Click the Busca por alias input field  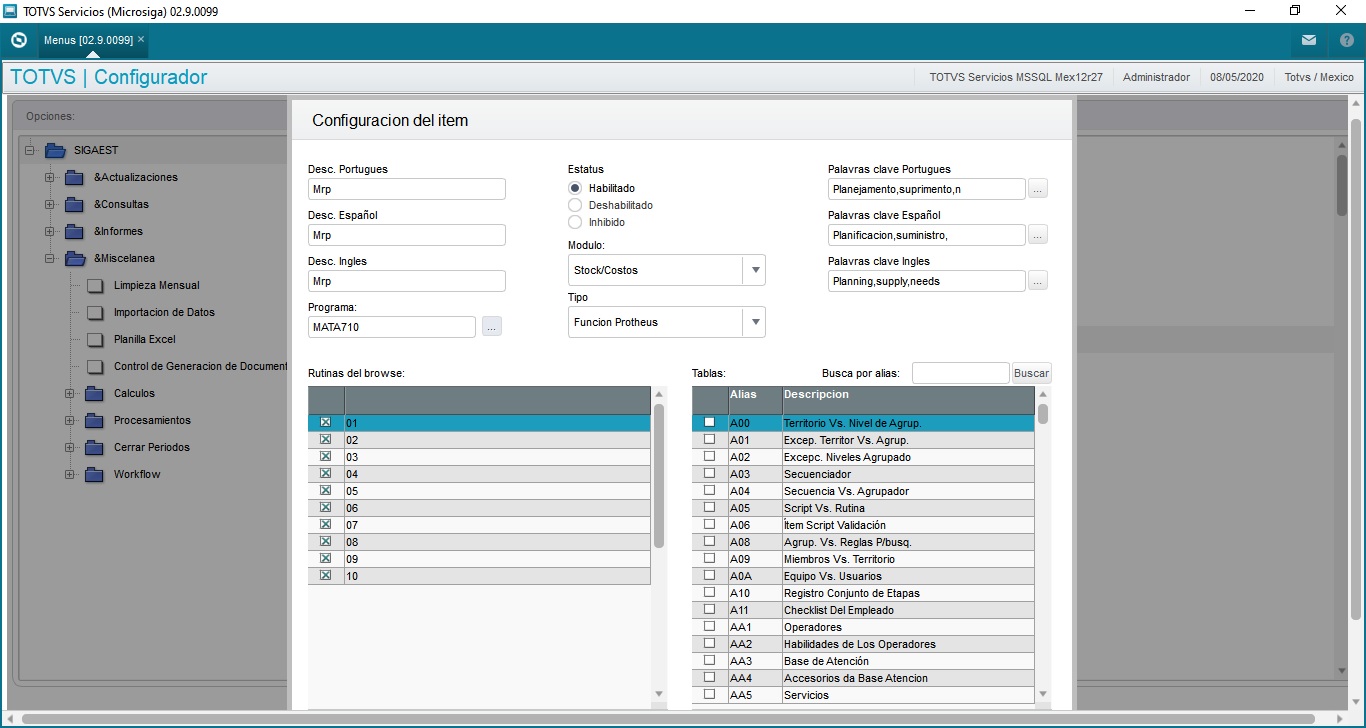(x=960, y=373)
